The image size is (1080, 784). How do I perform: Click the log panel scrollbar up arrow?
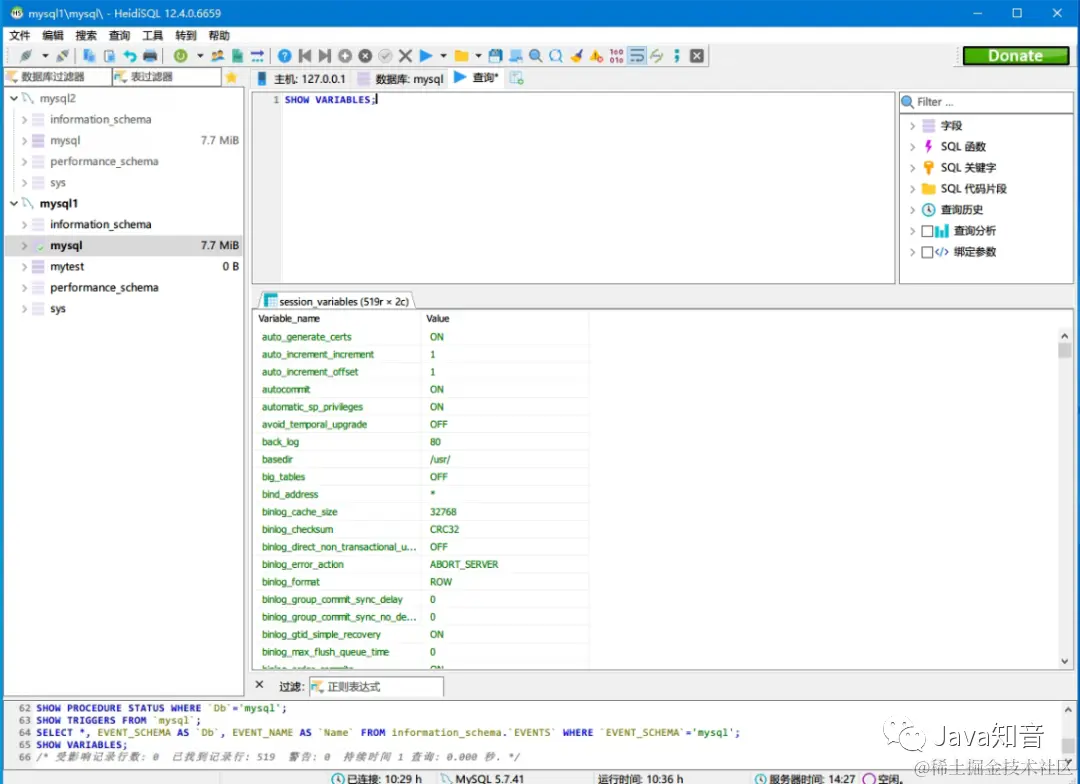coord(1068,710)
